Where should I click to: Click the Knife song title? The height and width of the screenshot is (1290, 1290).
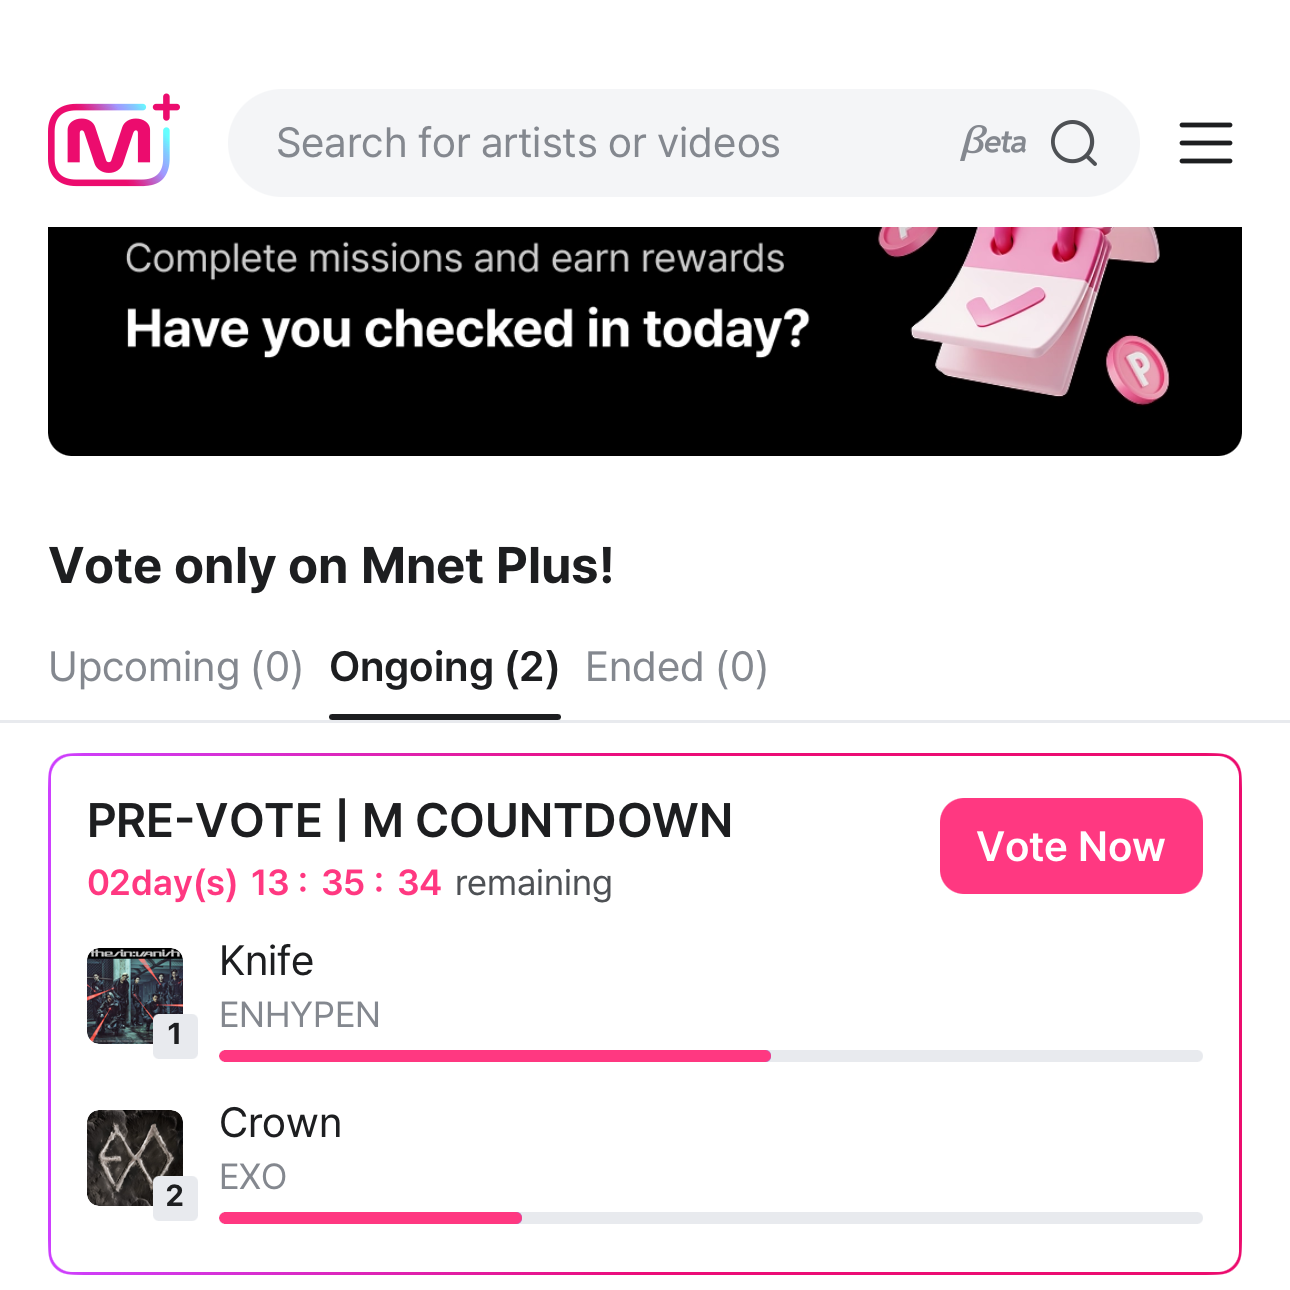point(266,961)
